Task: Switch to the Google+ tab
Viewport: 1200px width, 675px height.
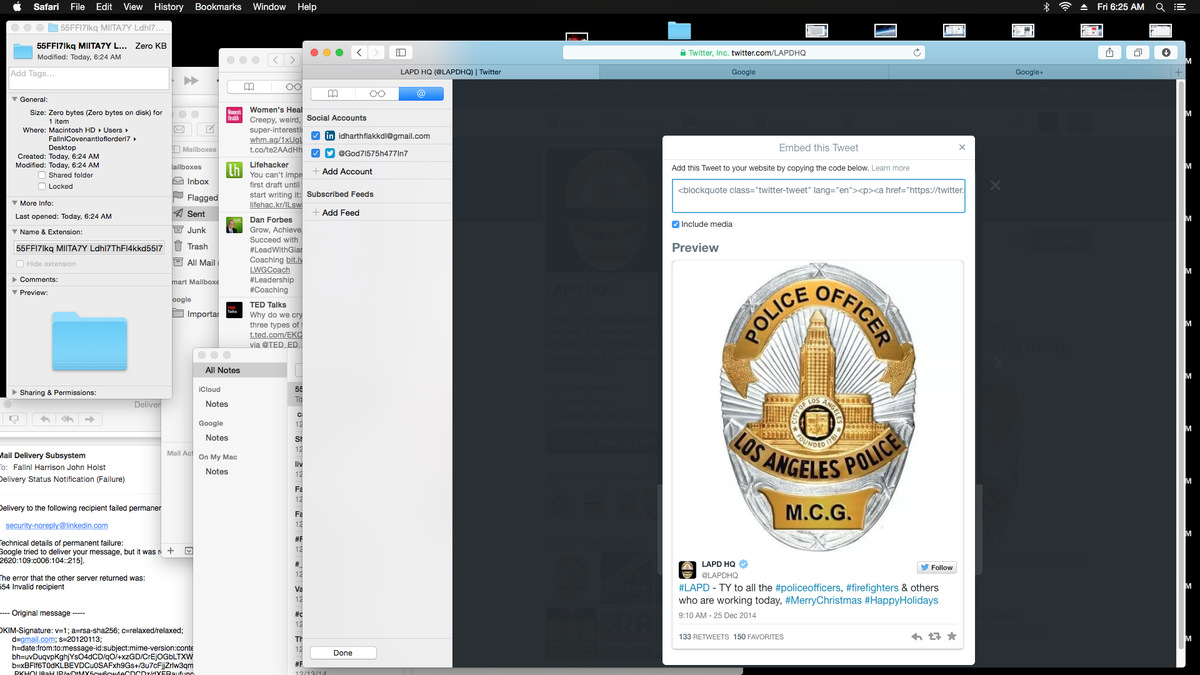Action: [1029, 72]
